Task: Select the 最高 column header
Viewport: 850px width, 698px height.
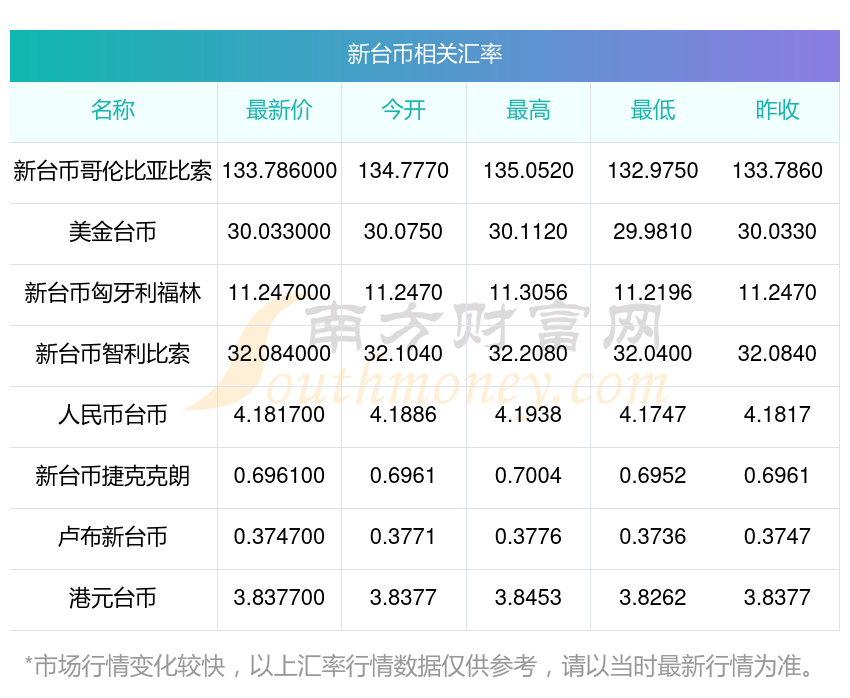Action: 528,110
